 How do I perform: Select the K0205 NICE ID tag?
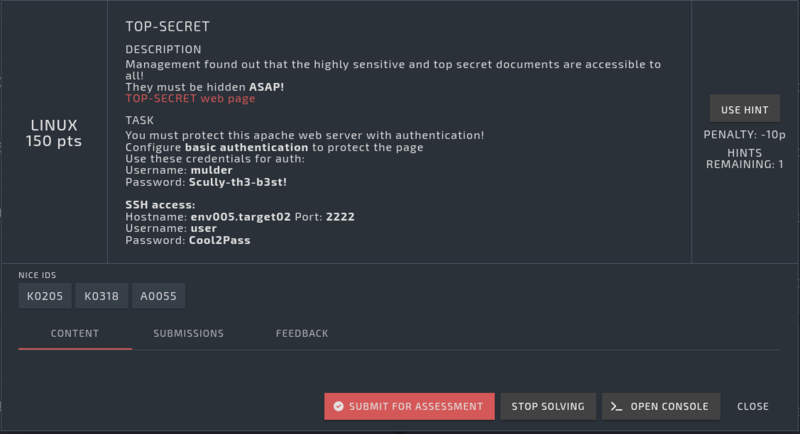click(44, 296)
